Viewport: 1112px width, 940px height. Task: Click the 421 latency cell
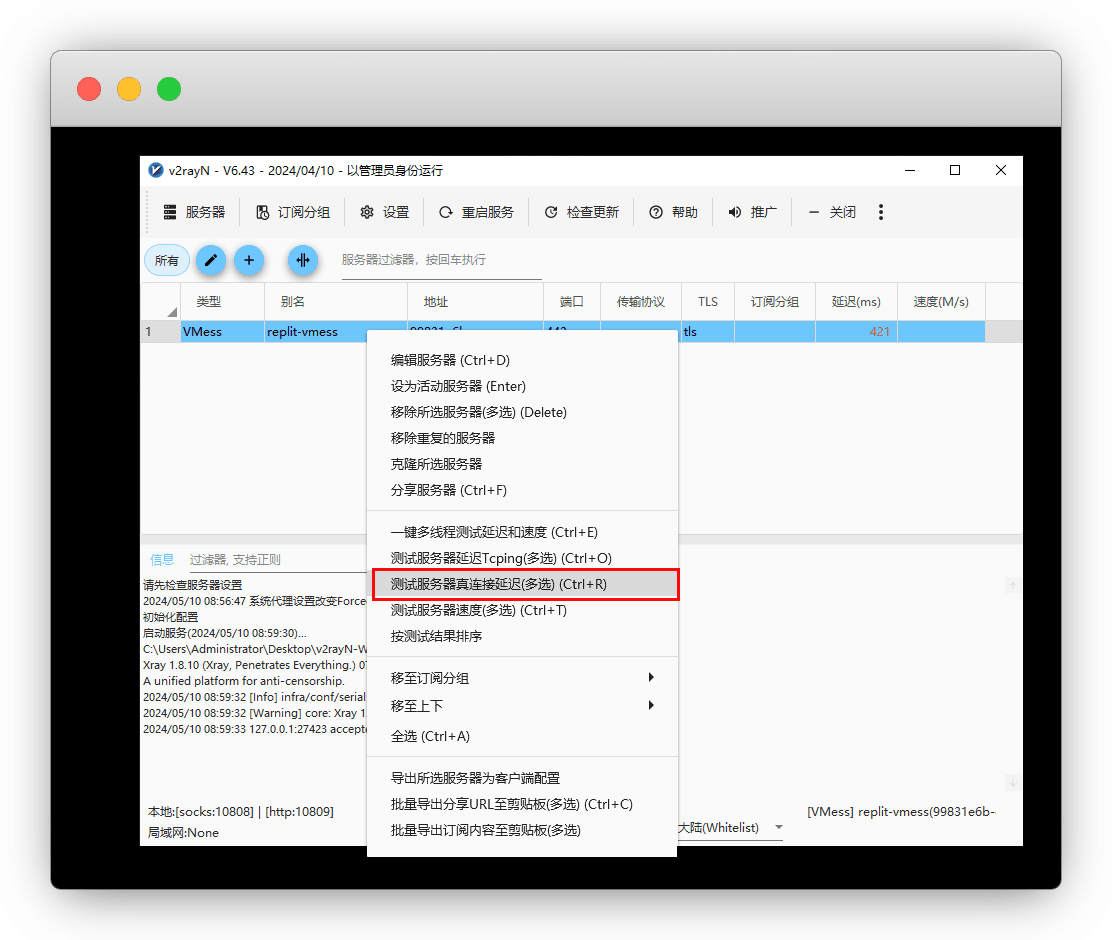pos(856,331)
